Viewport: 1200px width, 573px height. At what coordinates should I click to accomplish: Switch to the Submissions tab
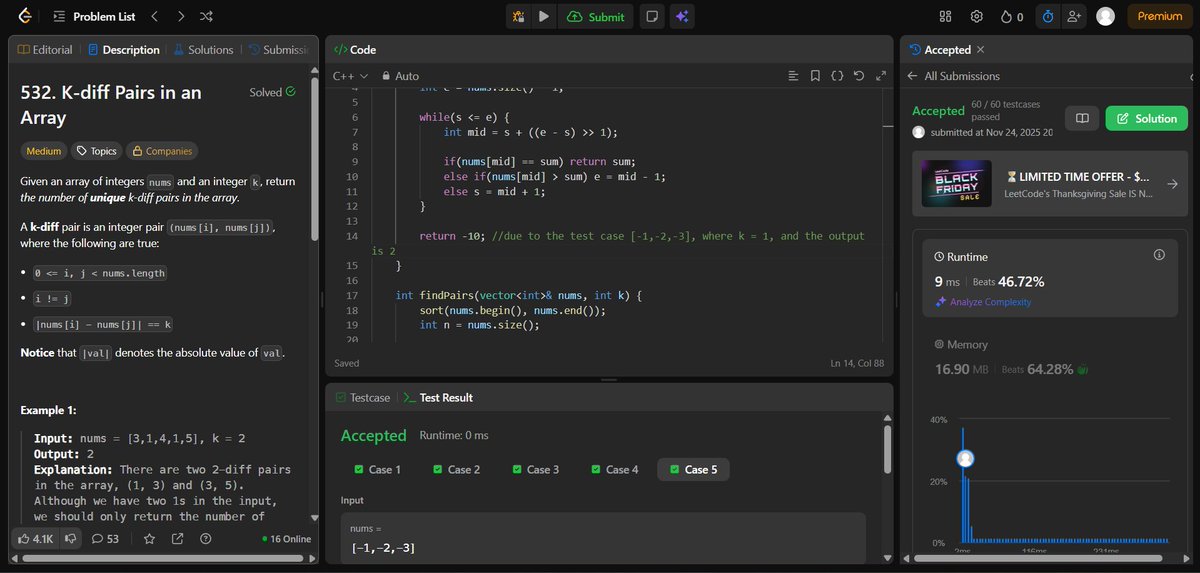(x=278, y=50)
